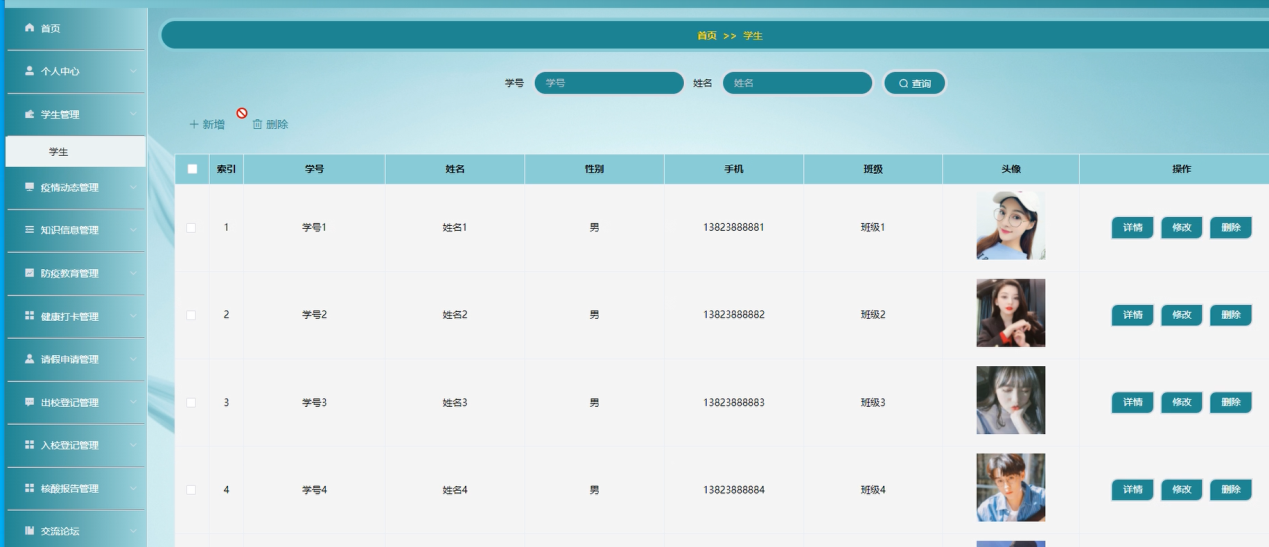The height and width of the screenshot is (547, 1269).
Task: Open the avatar photo of 姓名4
Action: click(1011, 488)
